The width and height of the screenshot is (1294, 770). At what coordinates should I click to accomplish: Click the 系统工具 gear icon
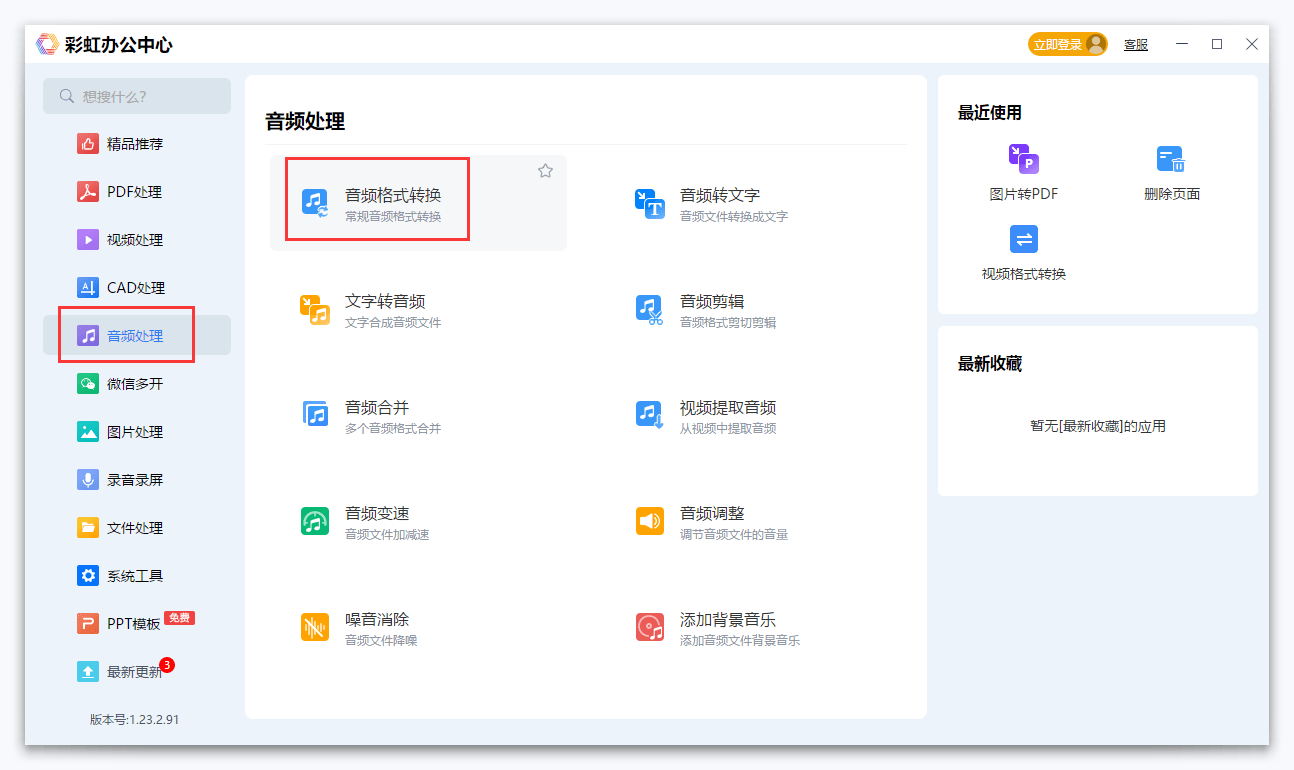click(88, 575)
